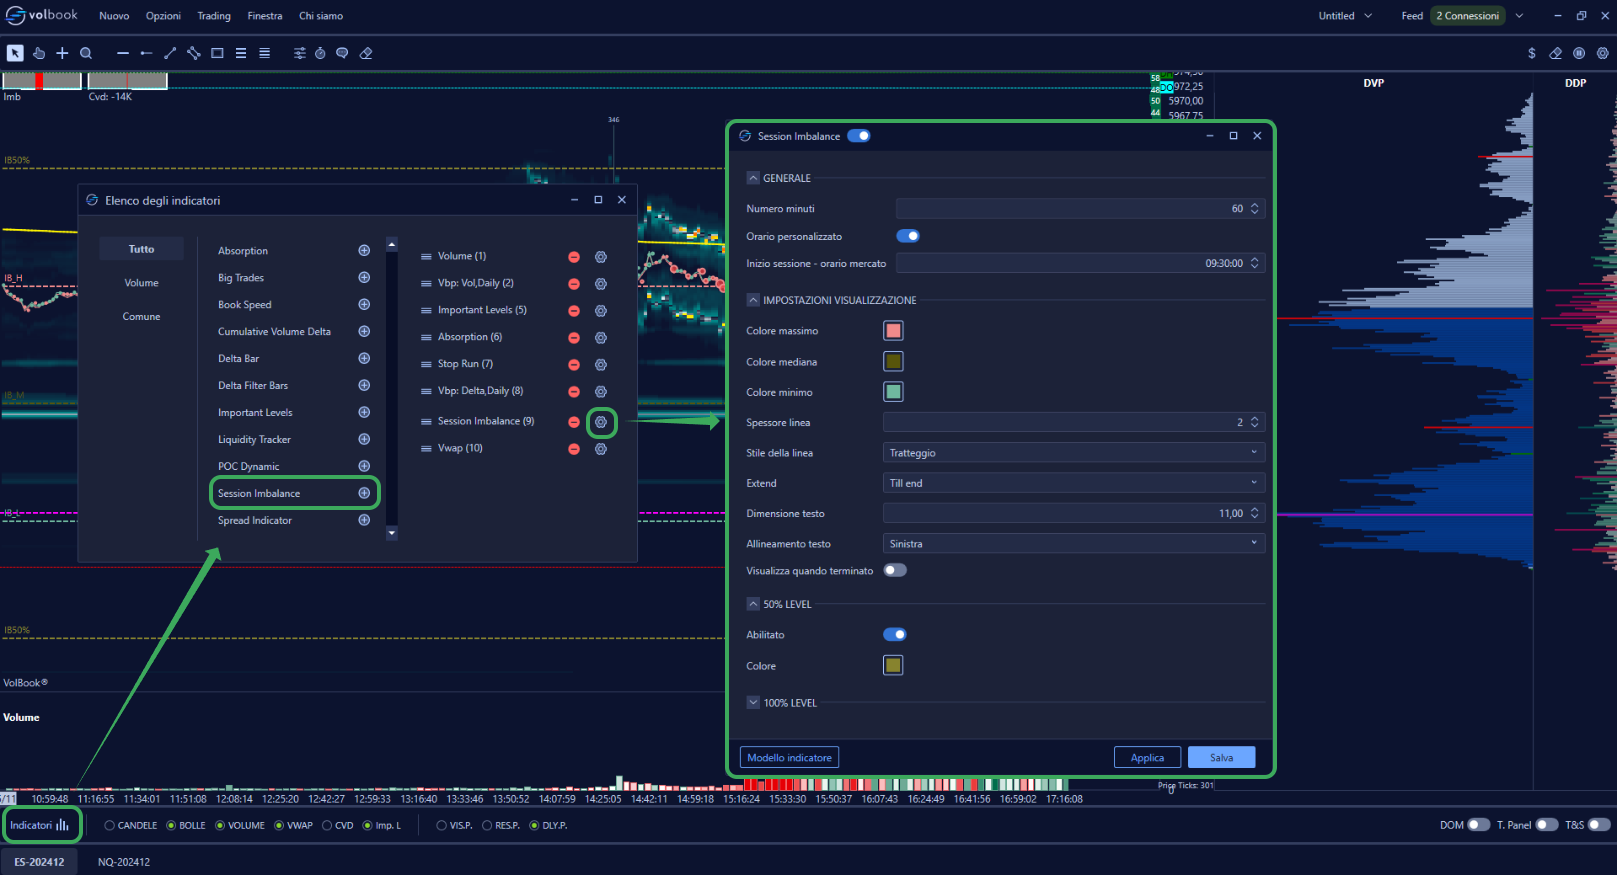The height and width of the screenshot is (875, 1617).
Task: Open the Finestra menu
Action: (265, 16)
